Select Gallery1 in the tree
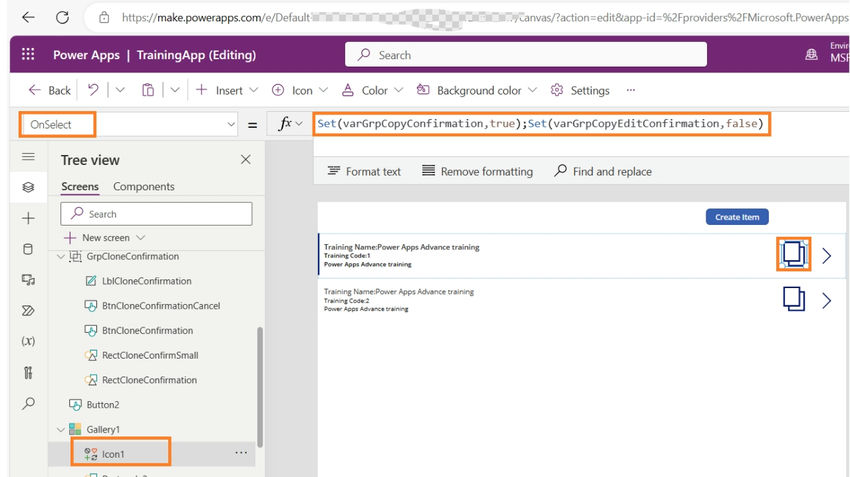 [x=103, y=429]
